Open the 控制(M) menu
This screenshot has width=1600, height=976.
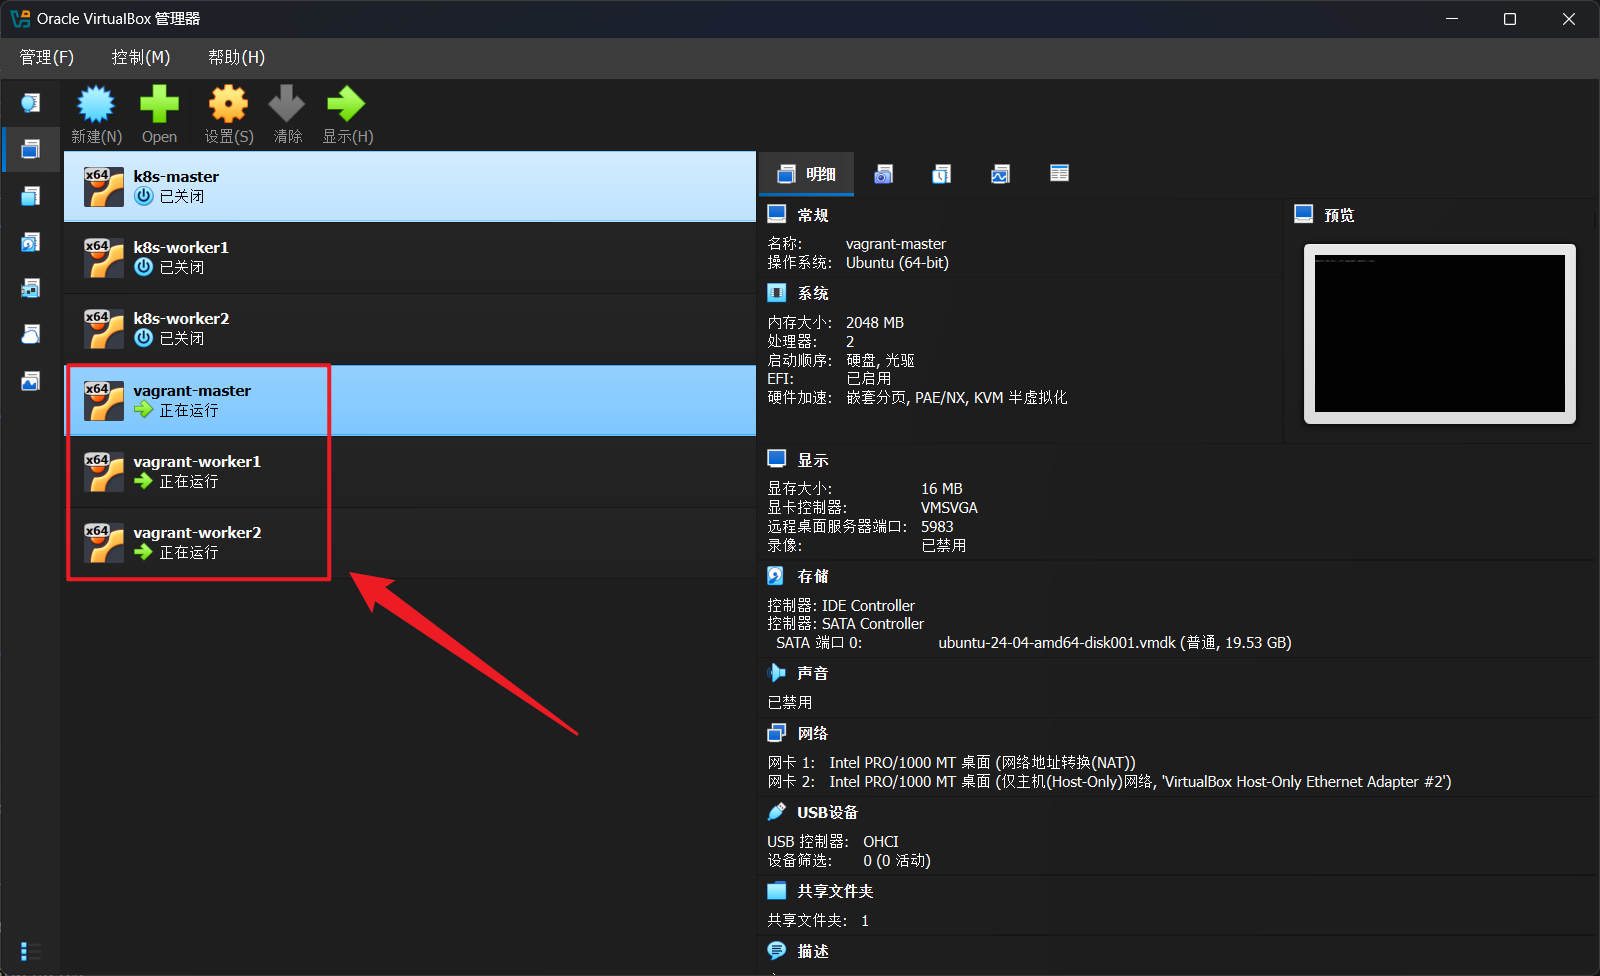click(140, 57)
